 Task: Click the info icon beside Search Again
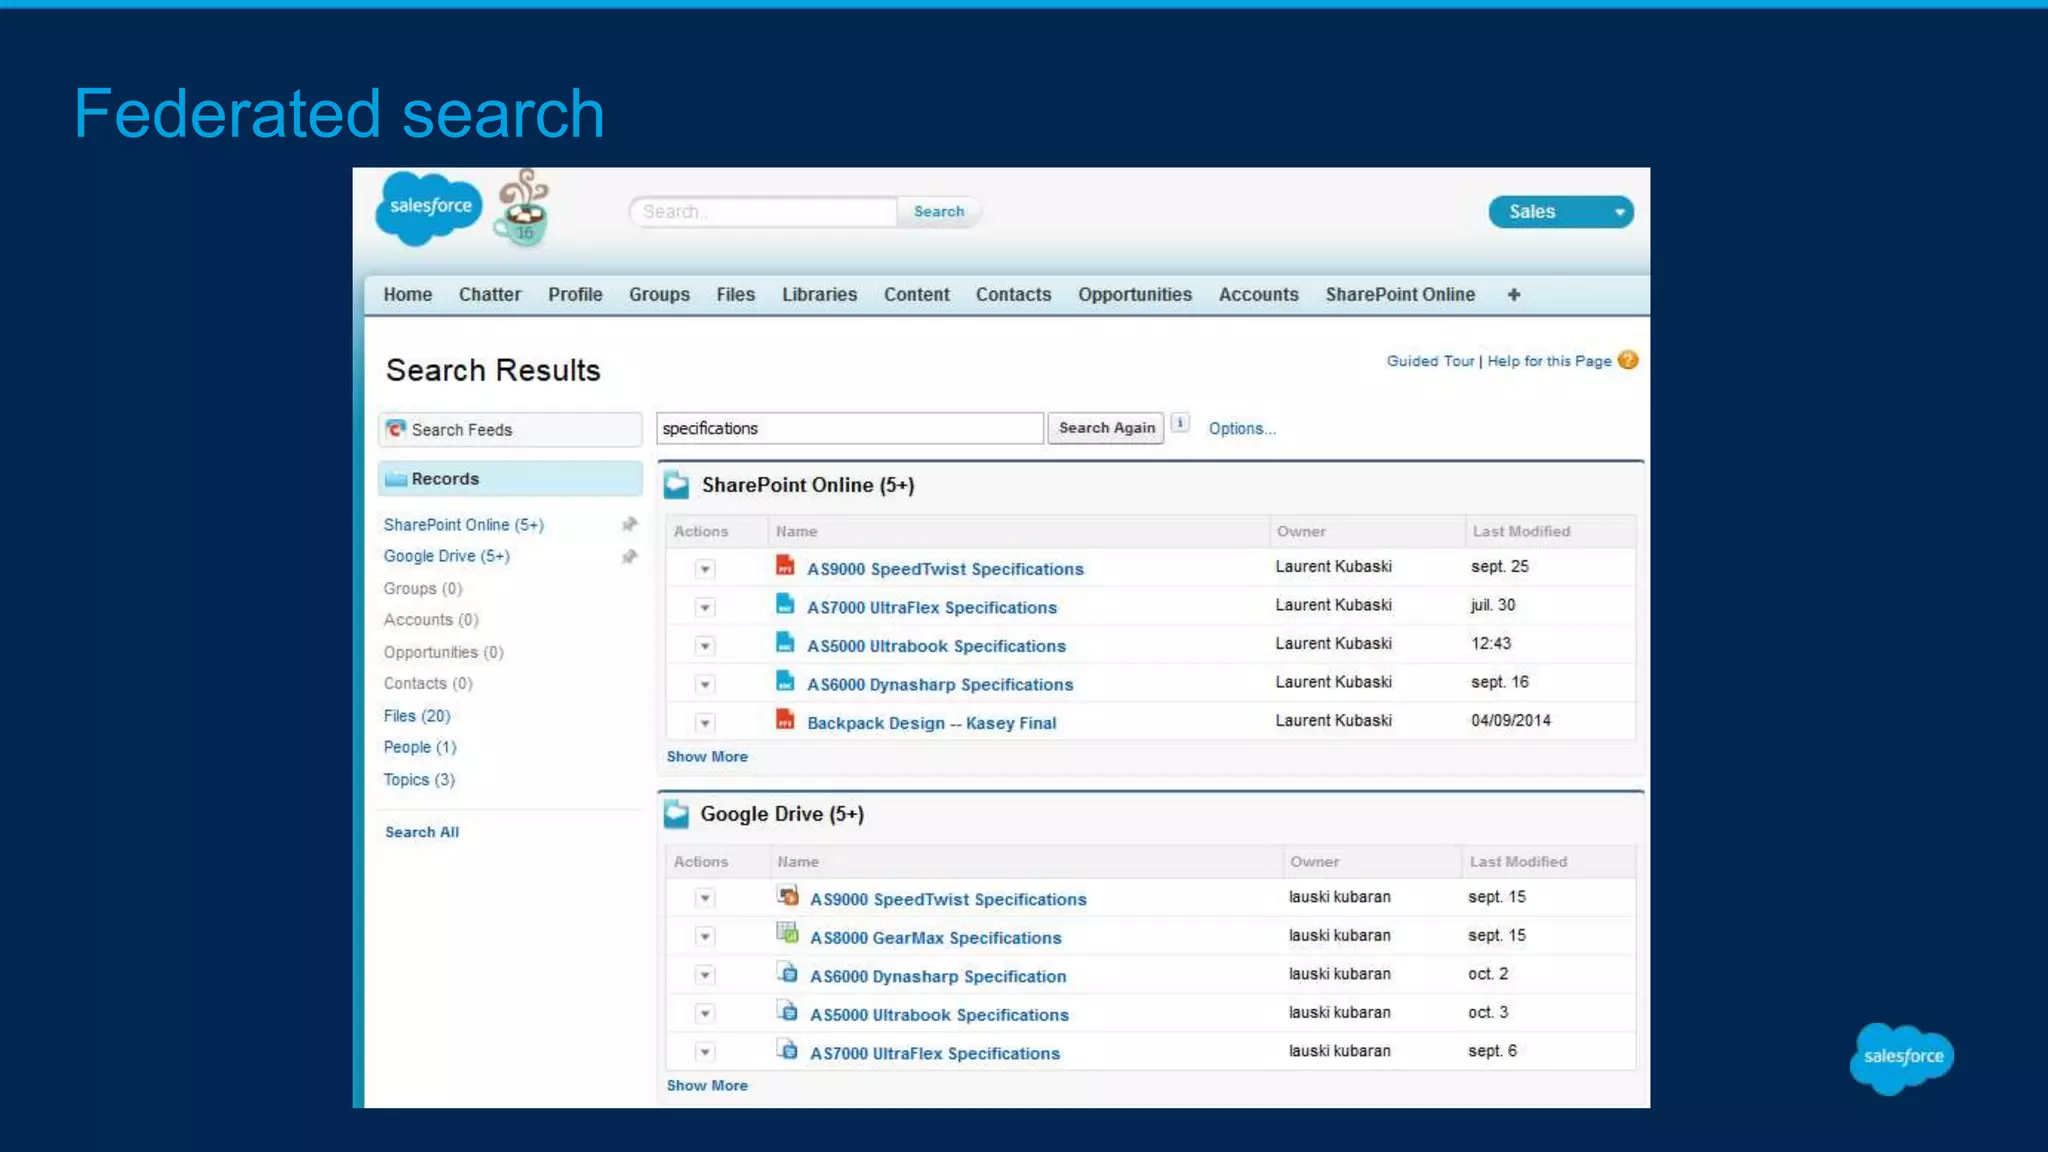coord(1180,423)
